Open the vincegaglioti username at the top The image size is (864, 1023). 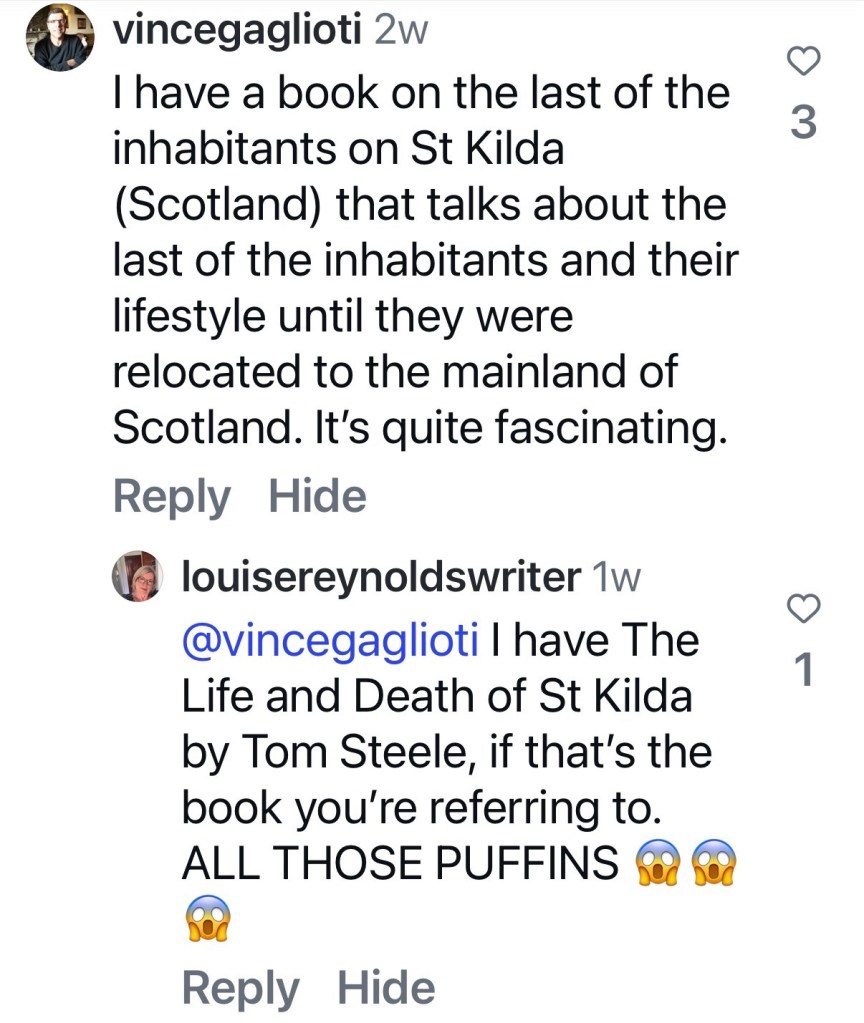(x=238, y=31)
